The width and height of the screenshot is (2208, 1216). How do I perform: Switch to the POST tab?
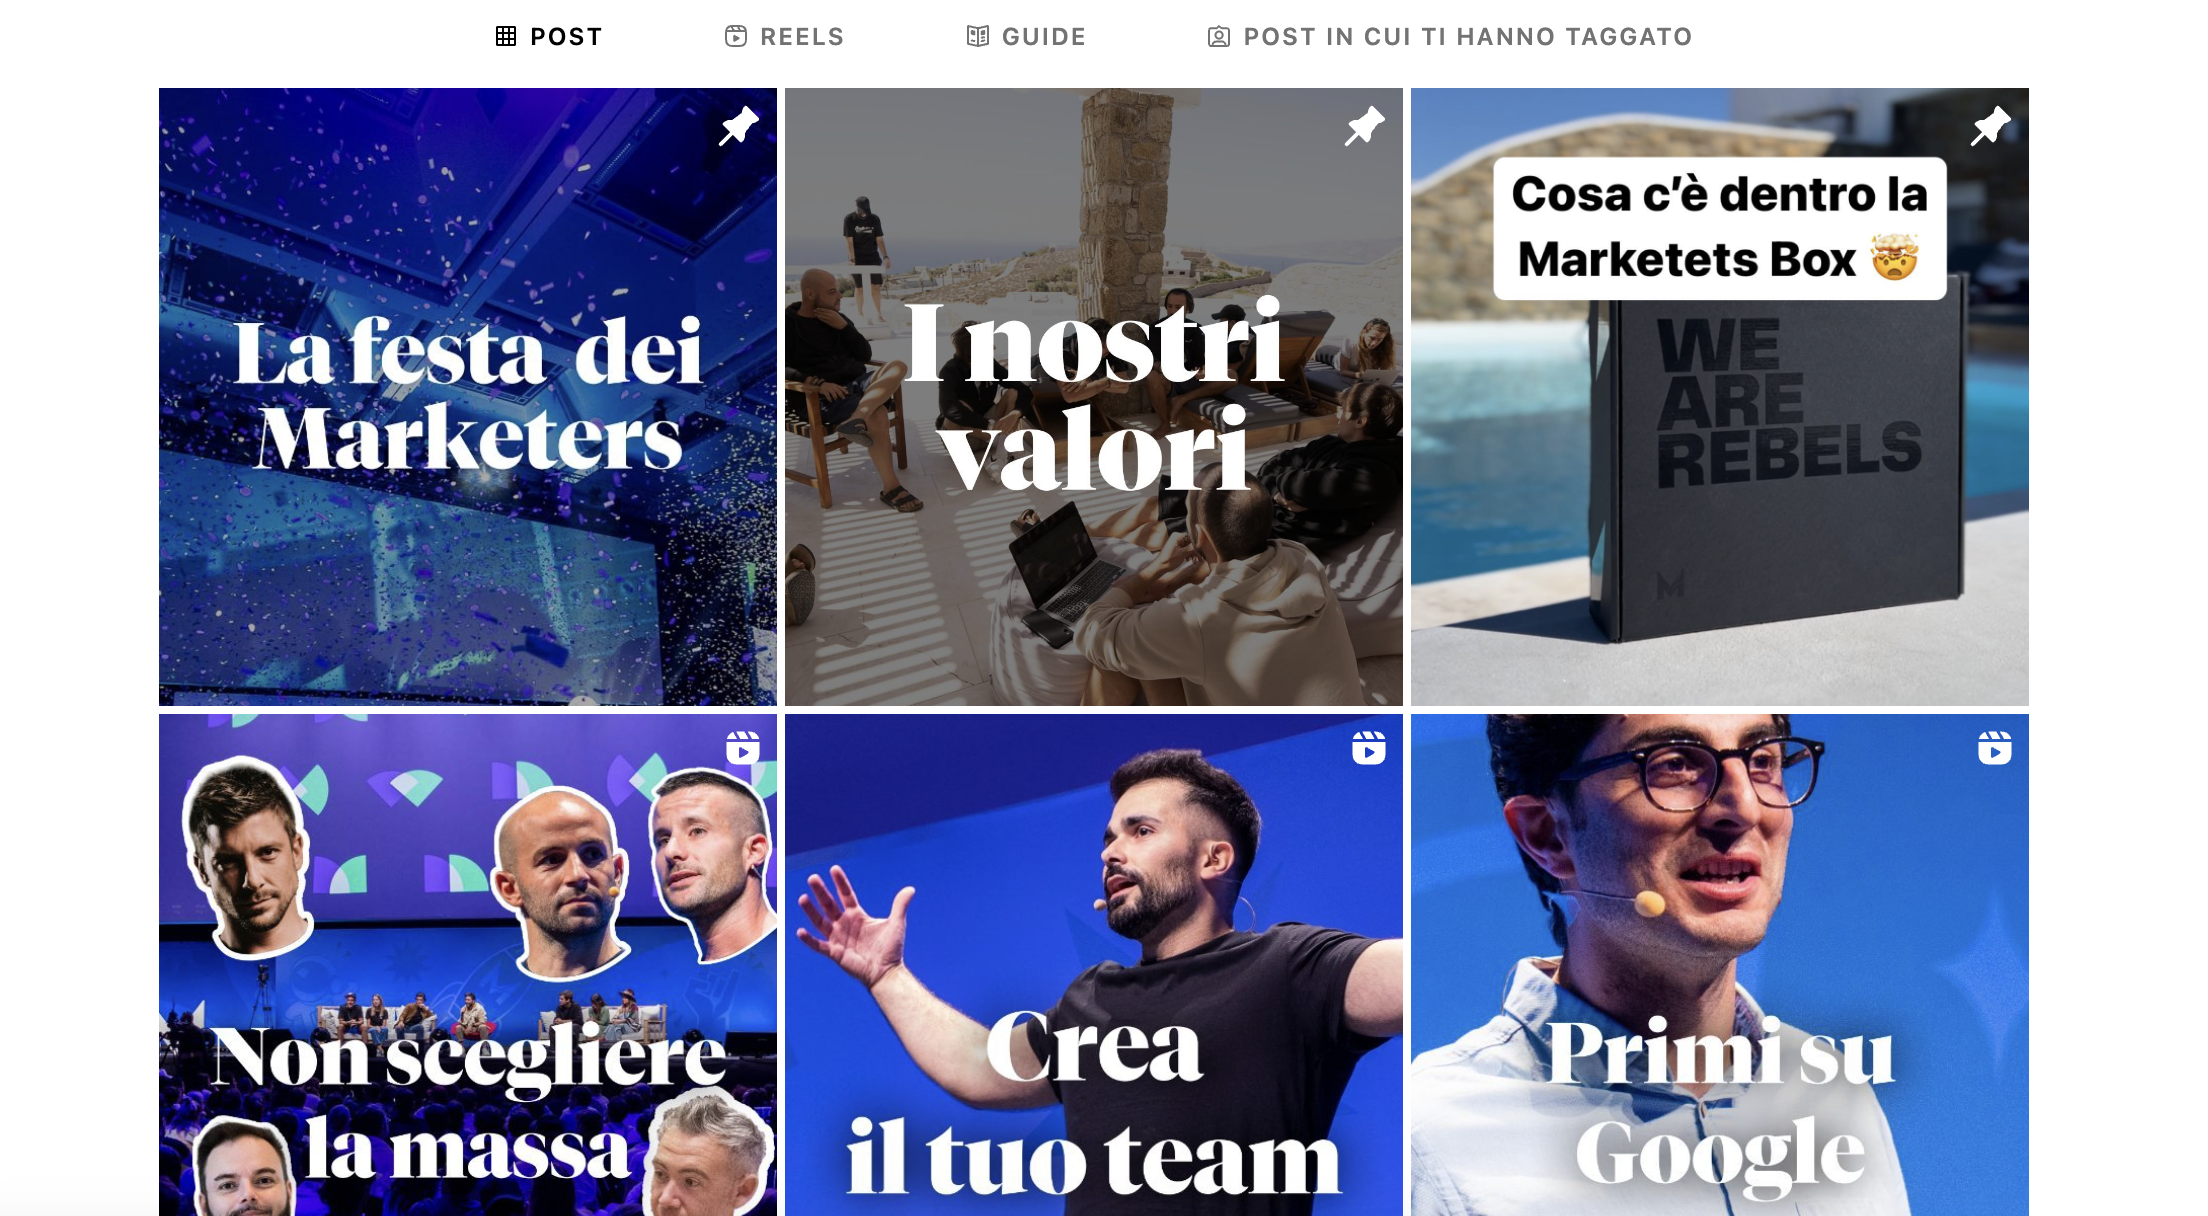(x=549, y=37)
